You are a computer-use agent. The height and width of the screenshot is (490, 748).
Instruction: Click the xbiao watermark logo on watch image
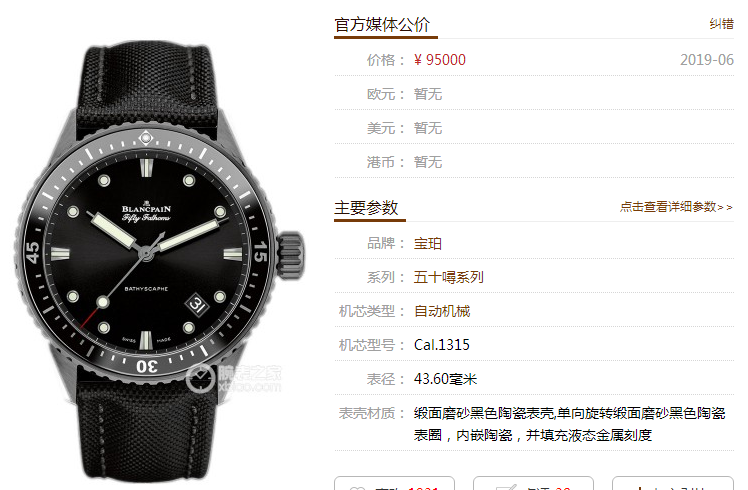[233, 378]
